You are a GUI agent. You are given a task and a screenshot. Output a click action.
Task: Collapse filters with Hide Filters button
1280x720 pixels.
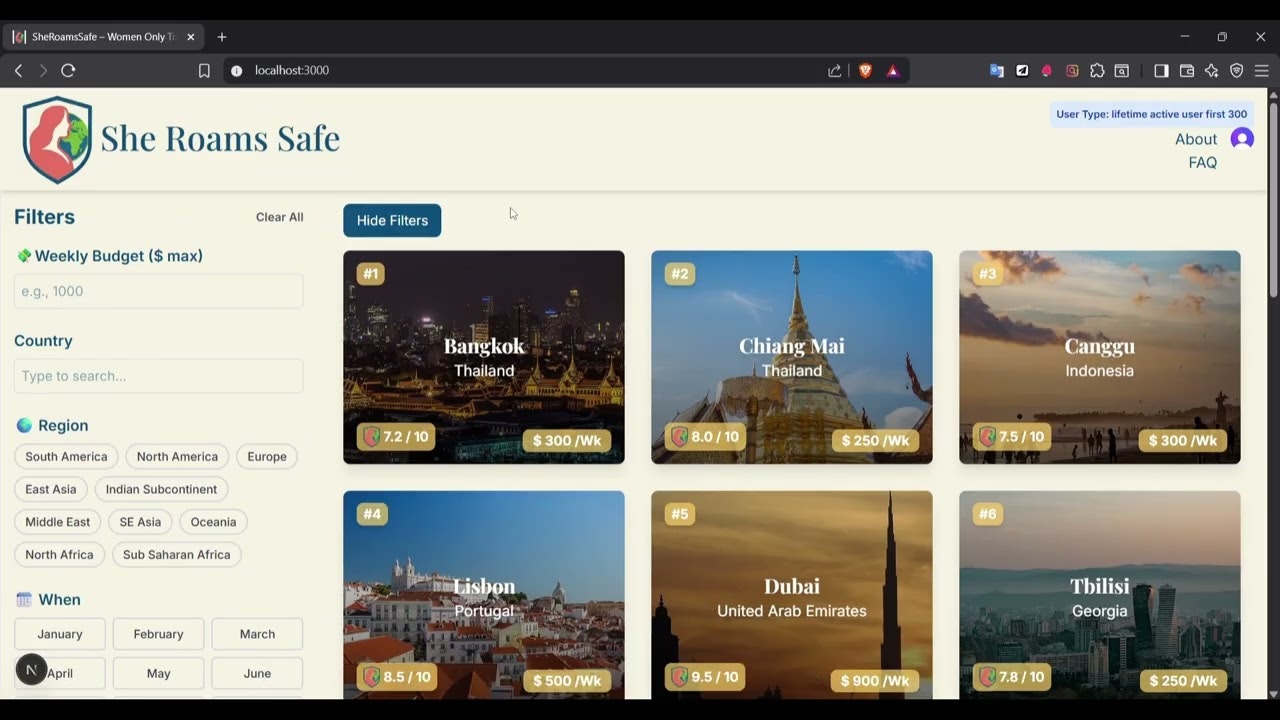pos(392,220)
